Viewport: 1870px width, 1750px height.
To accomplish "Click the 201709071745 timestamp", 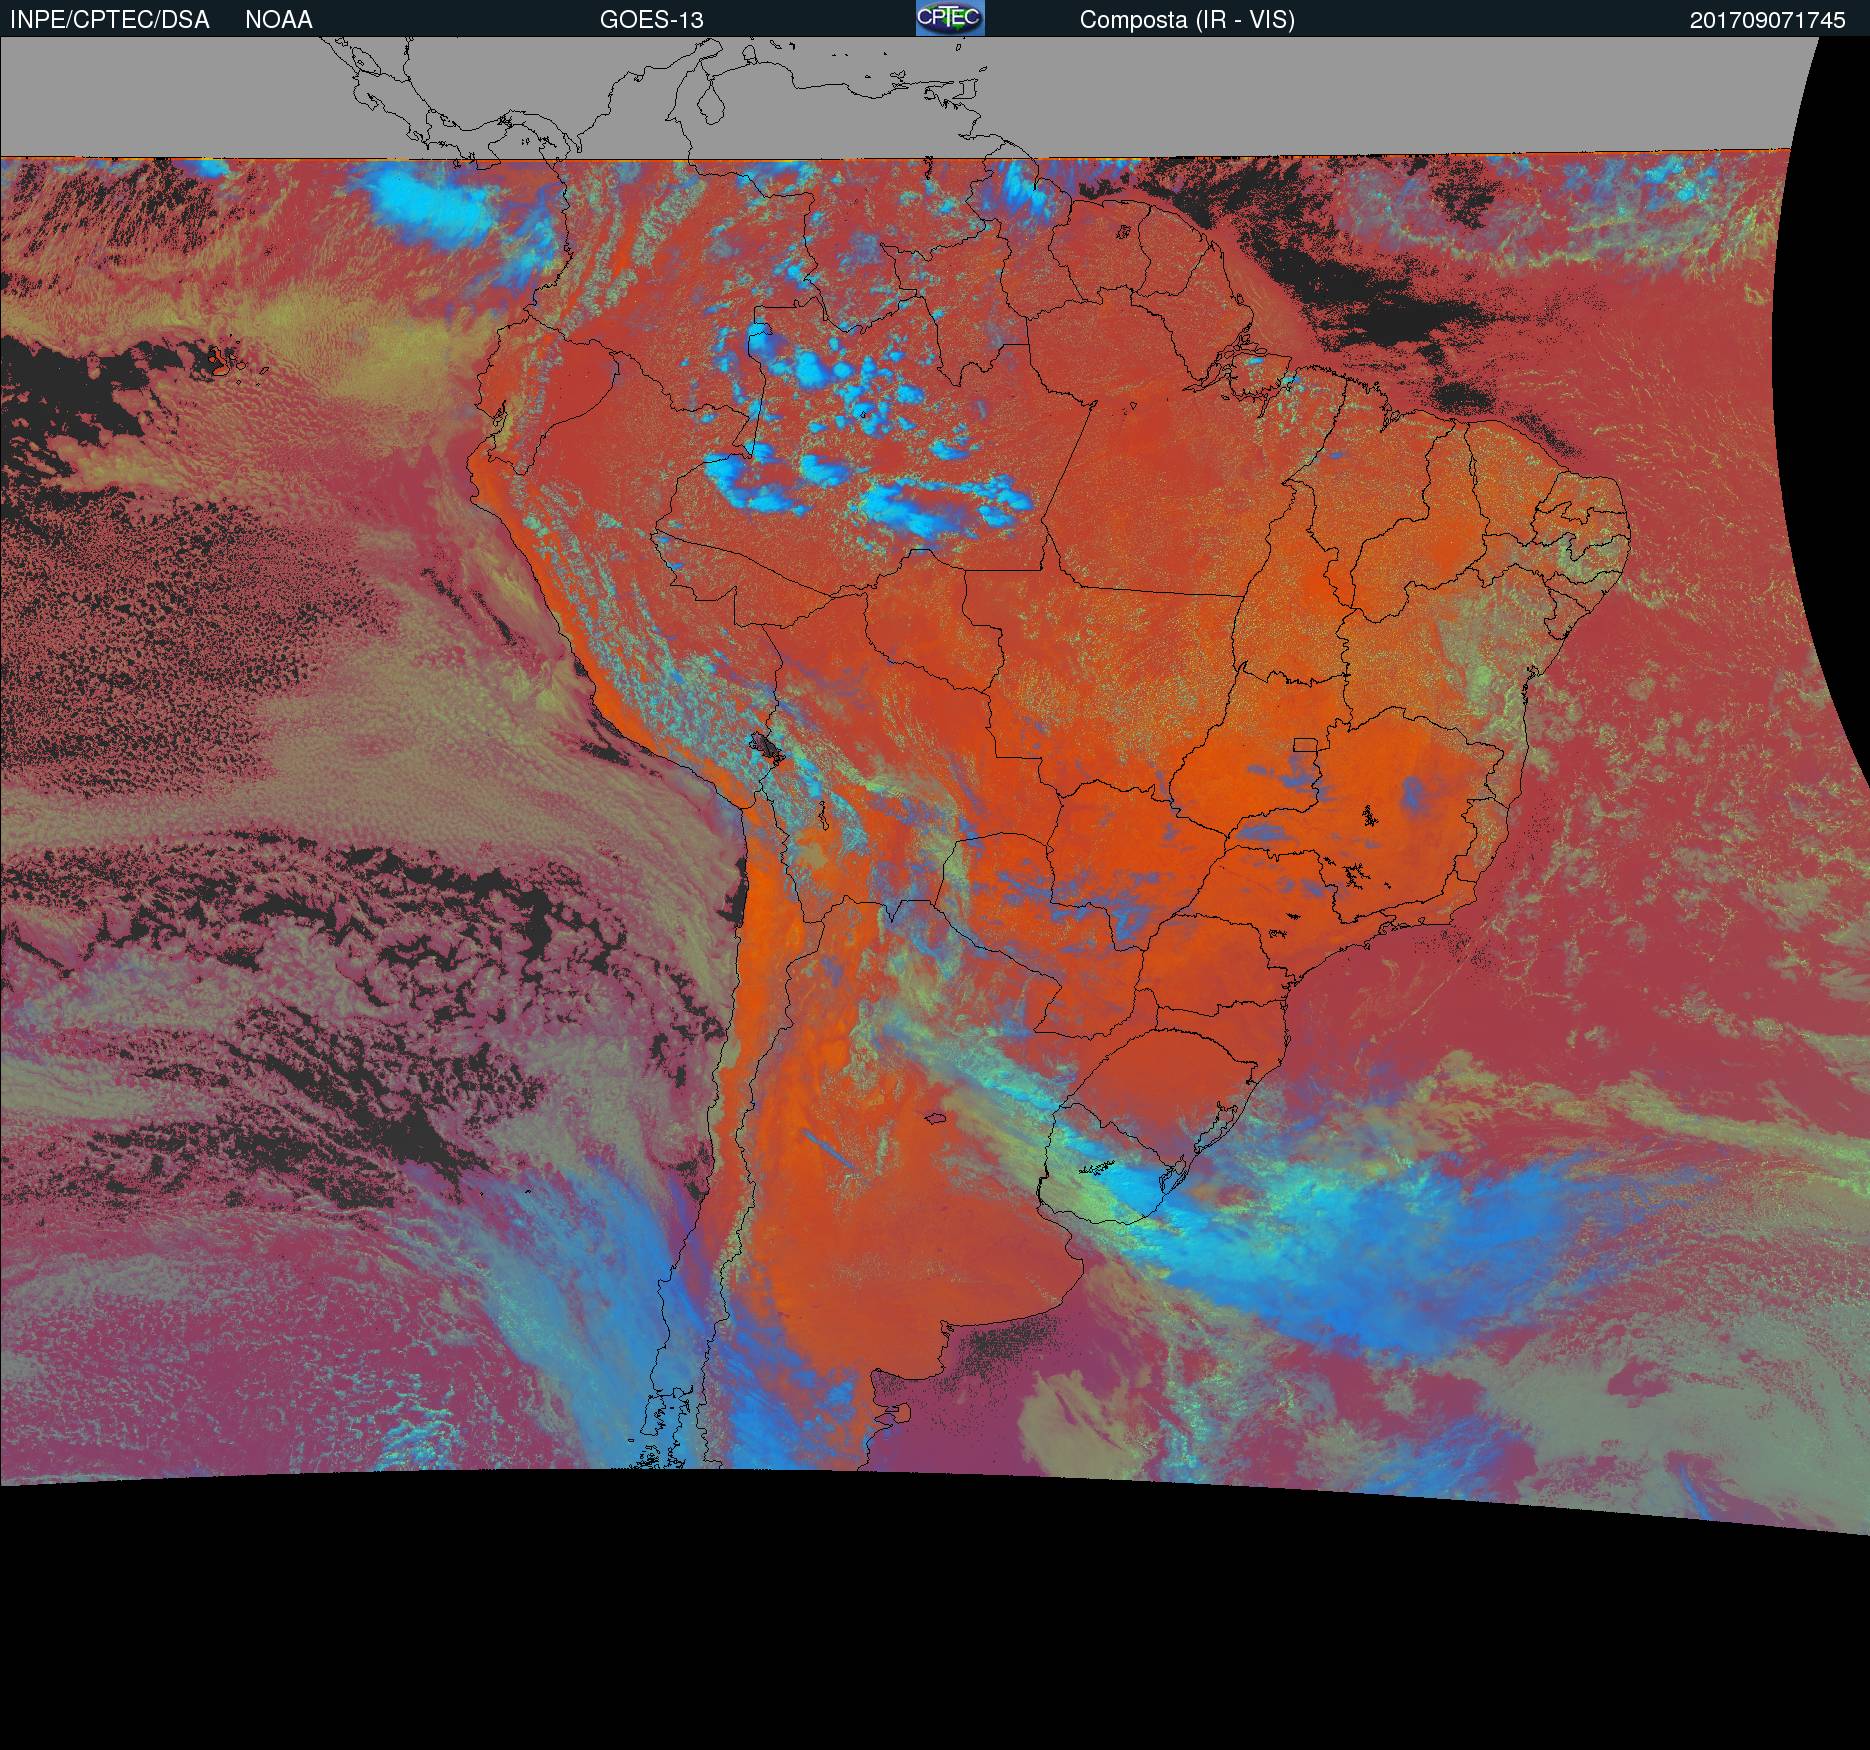I will (x=1767, y=20).
